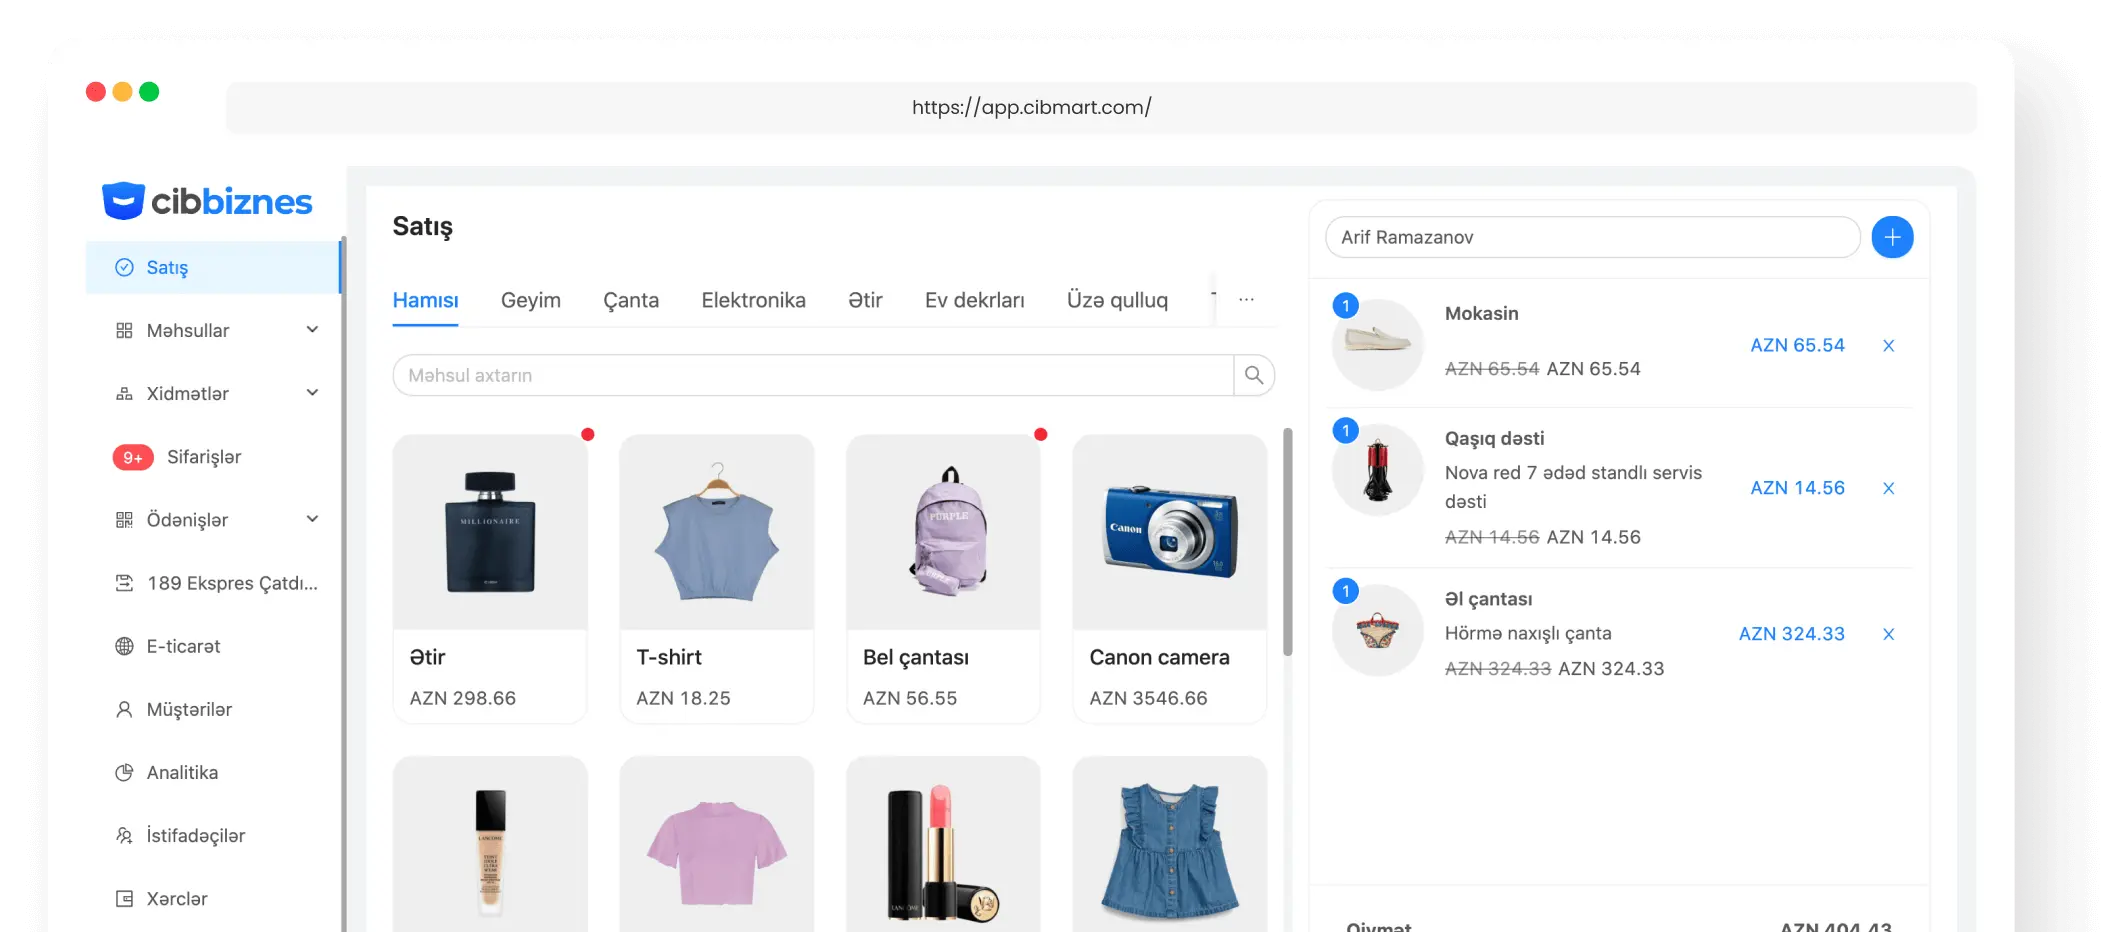Viewport: 2127px width, 932px height.
Task: Click the Məhsul axtarın search field
Action: [812, 375]
